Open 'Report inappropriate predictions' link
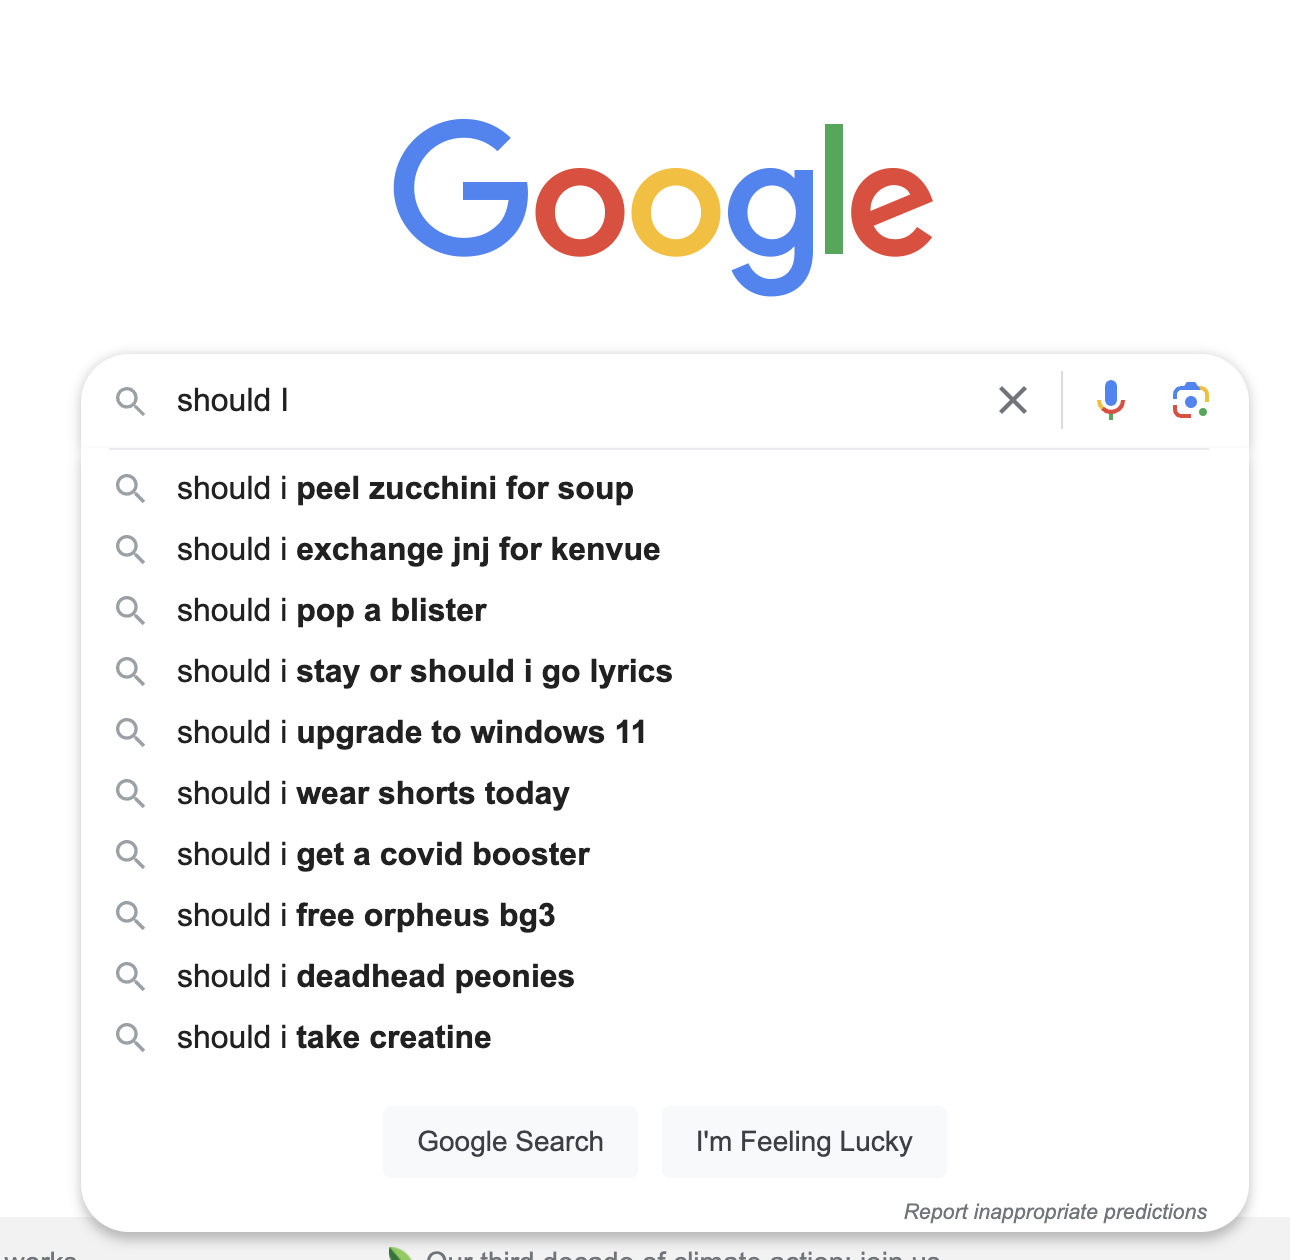 tap(1055, 1212)
